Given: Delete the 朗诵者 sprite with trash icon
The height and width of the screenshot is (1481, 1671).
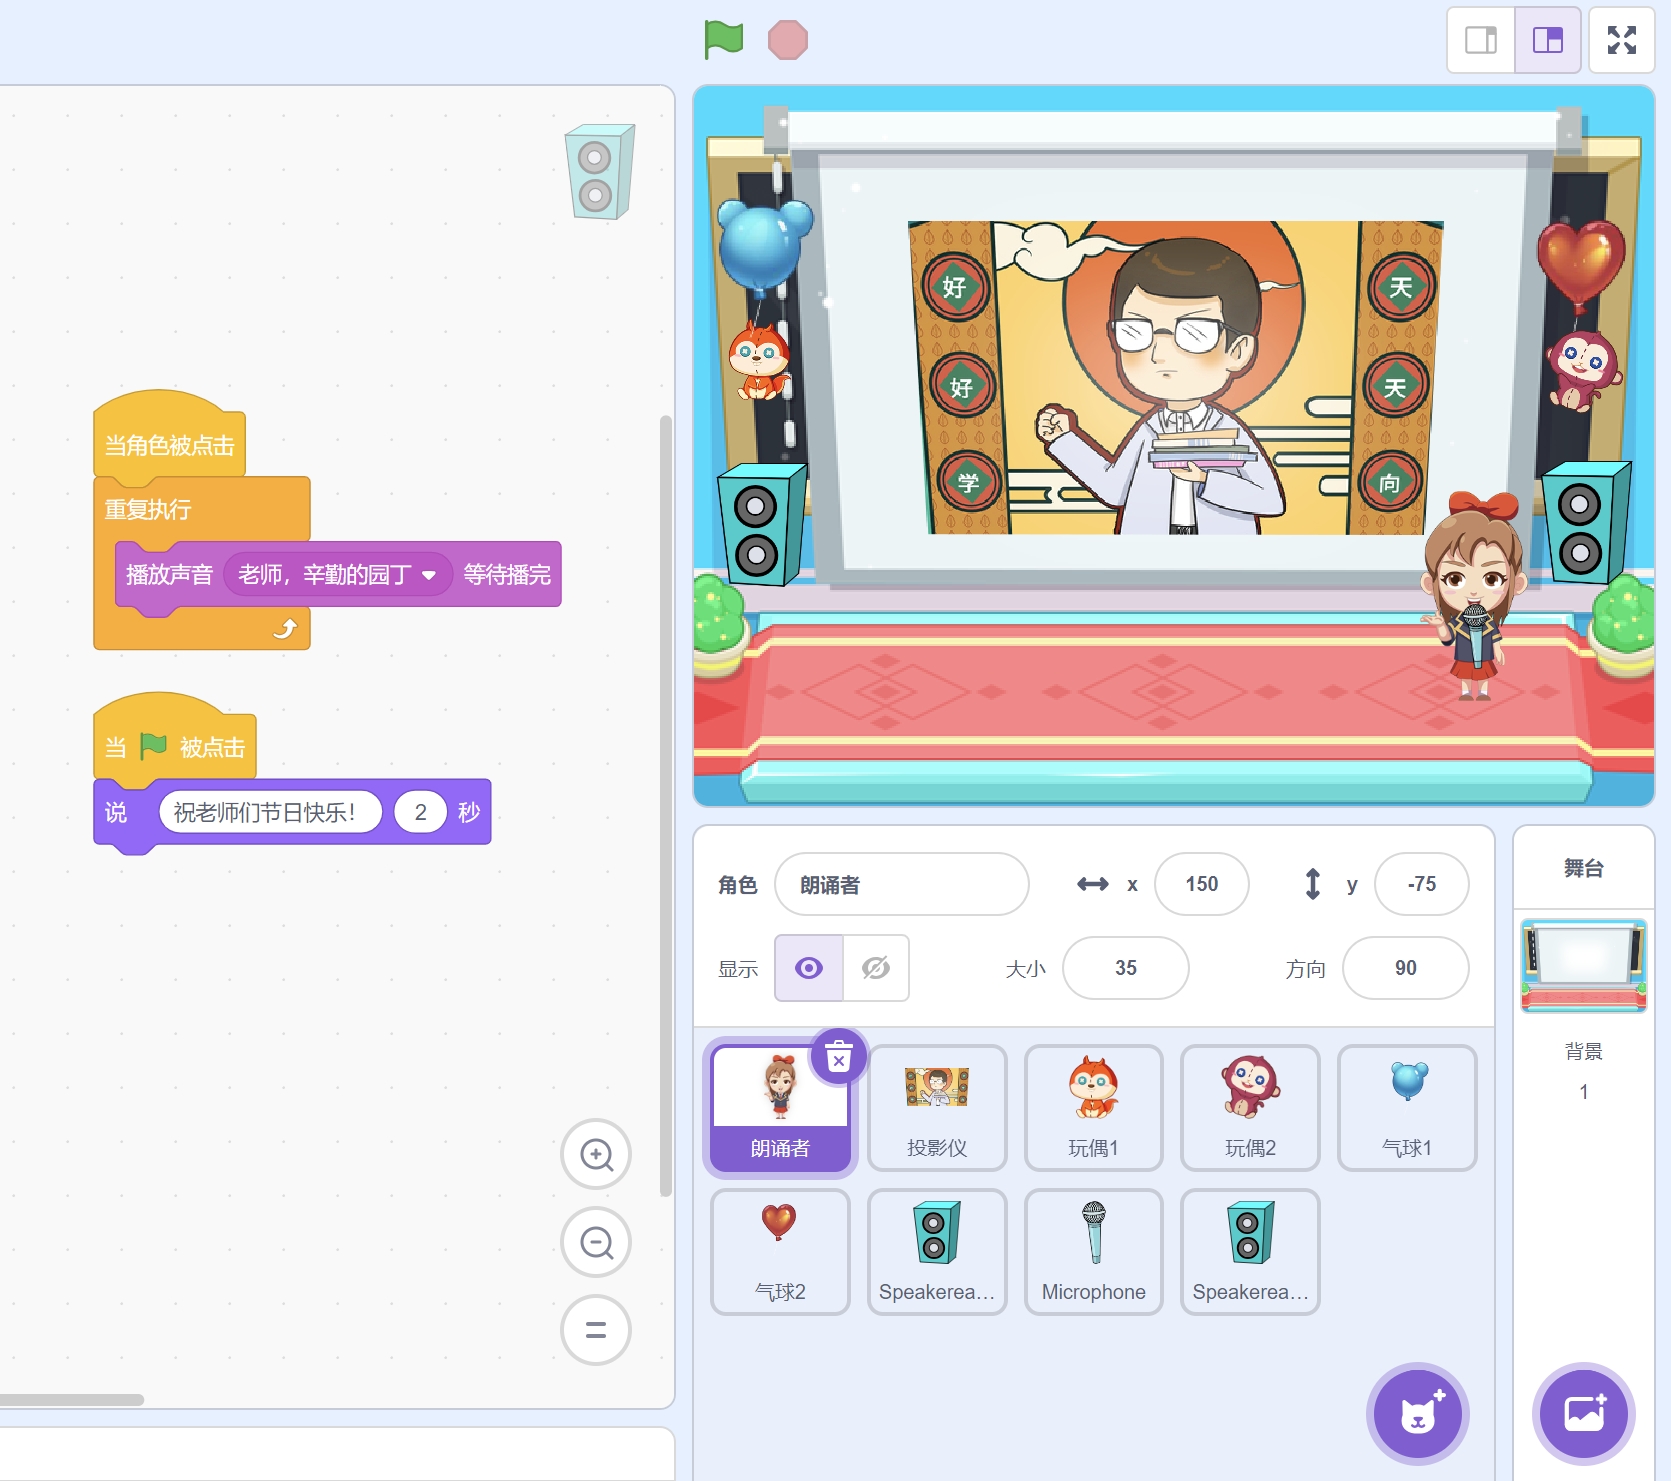Looking at the screenshot, I should click(839, 1057).
